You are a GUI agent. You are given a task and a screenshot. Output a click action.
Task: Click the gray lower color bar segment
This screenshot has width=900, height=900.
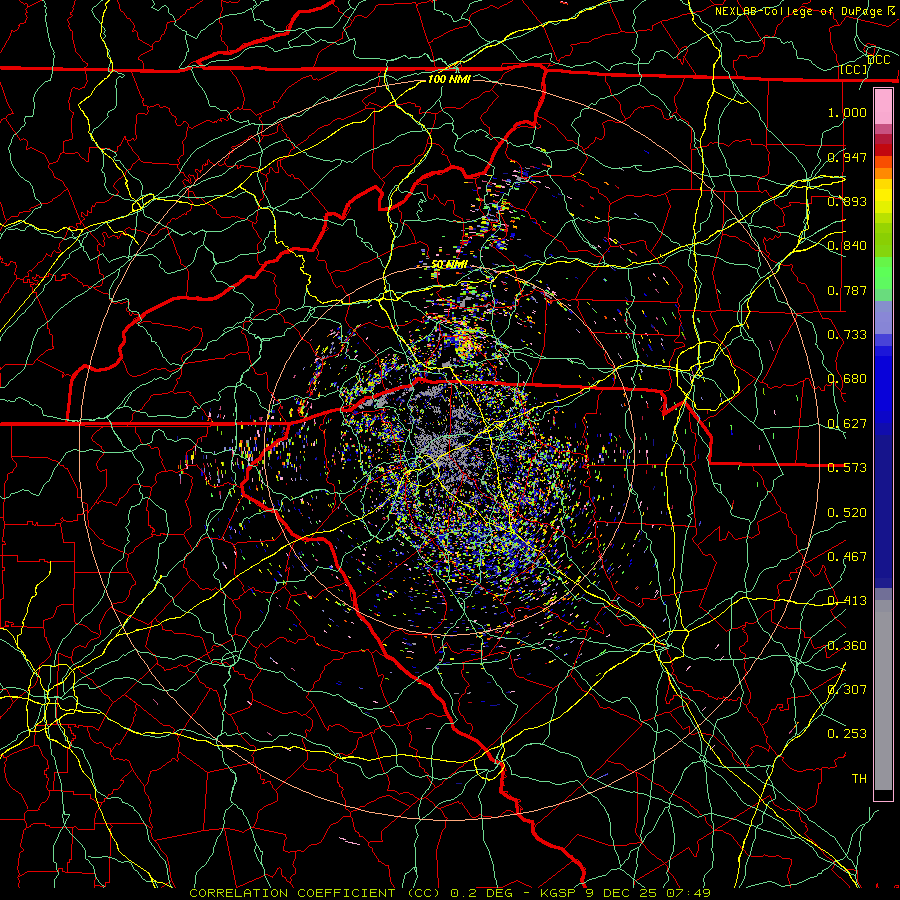pos(883,695)
